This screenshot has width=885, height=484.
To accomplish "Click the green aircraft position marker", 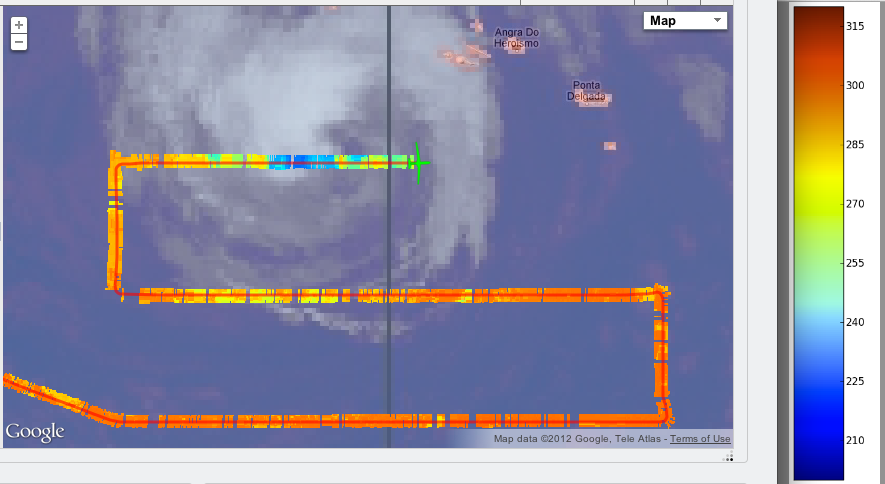I will tap(419, 161).
